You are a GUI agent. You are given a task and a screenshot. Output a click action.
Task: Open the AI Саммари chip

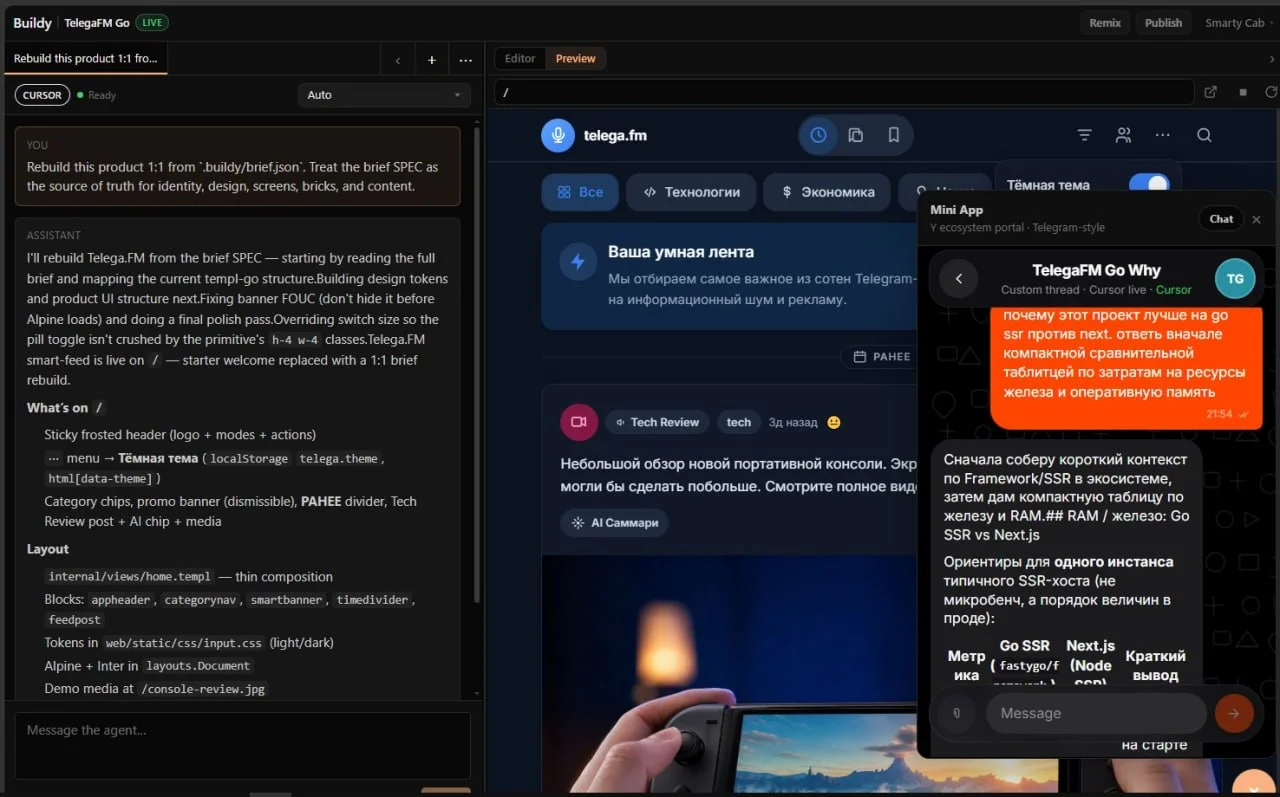pos(615,522)
